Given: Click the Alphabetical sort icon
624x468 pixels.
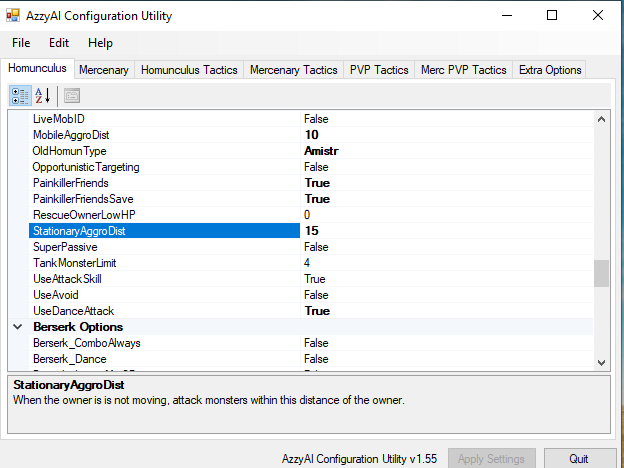Looking at the screenshot, I should (43, 96).
